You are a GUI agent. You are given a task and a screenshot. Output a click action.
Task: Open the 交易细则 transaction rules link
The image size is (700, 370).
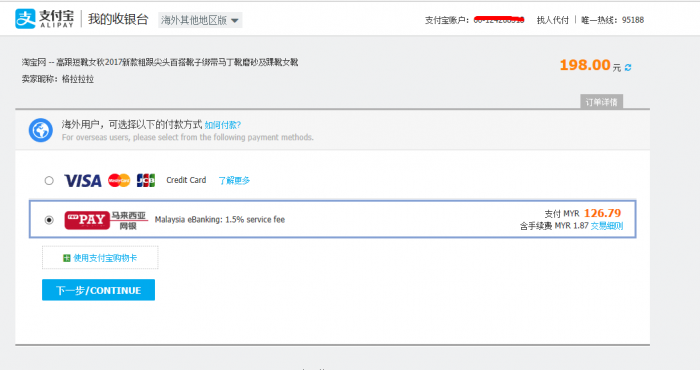point(607,226)
